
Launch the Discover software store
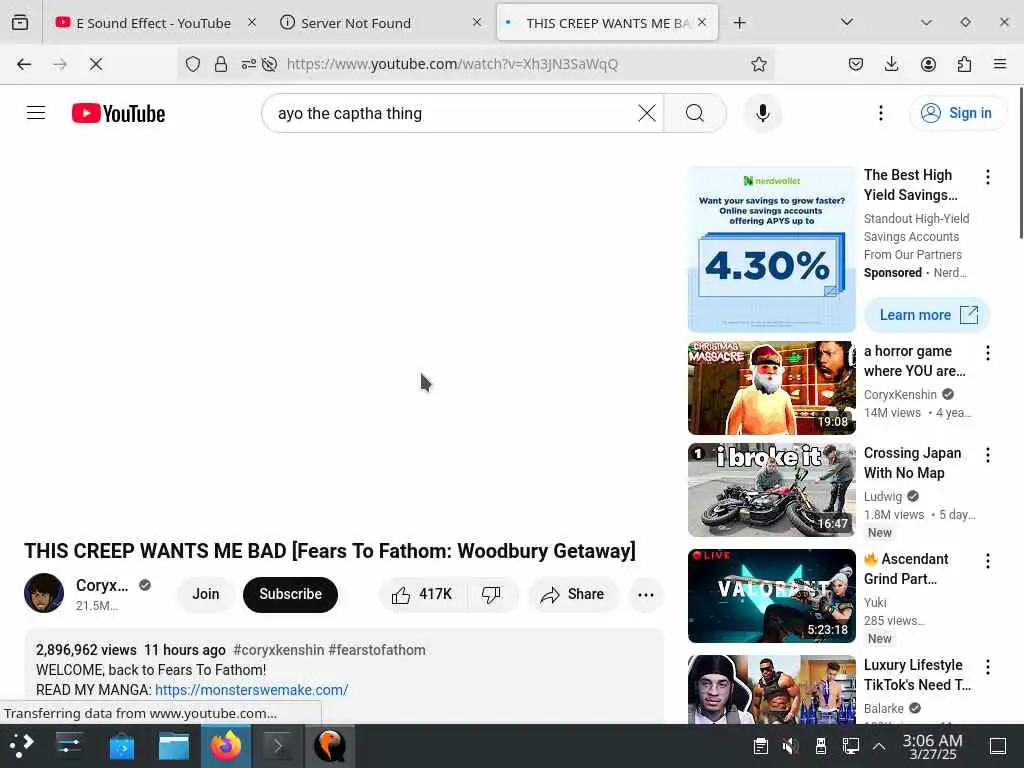pyautogui.click(x=121, y=745)
